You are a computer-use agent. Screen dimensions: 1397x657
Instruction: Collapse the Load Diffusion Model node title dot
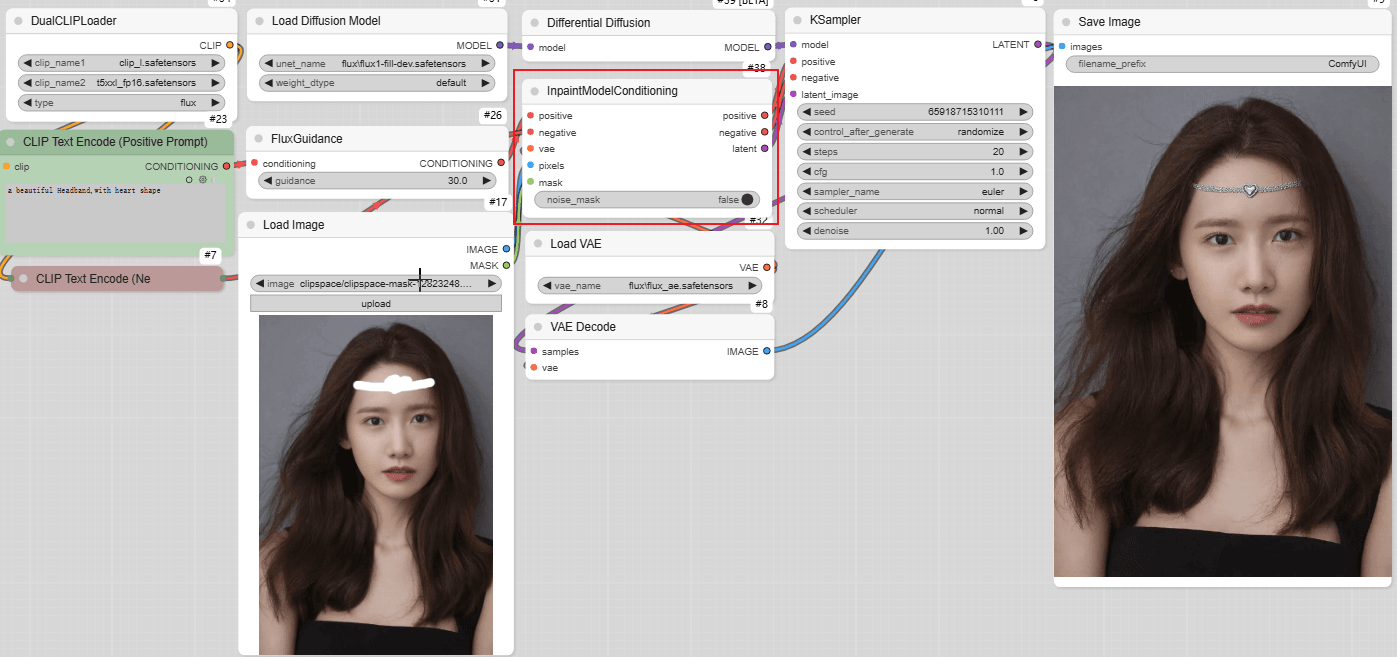click(257, 20)
